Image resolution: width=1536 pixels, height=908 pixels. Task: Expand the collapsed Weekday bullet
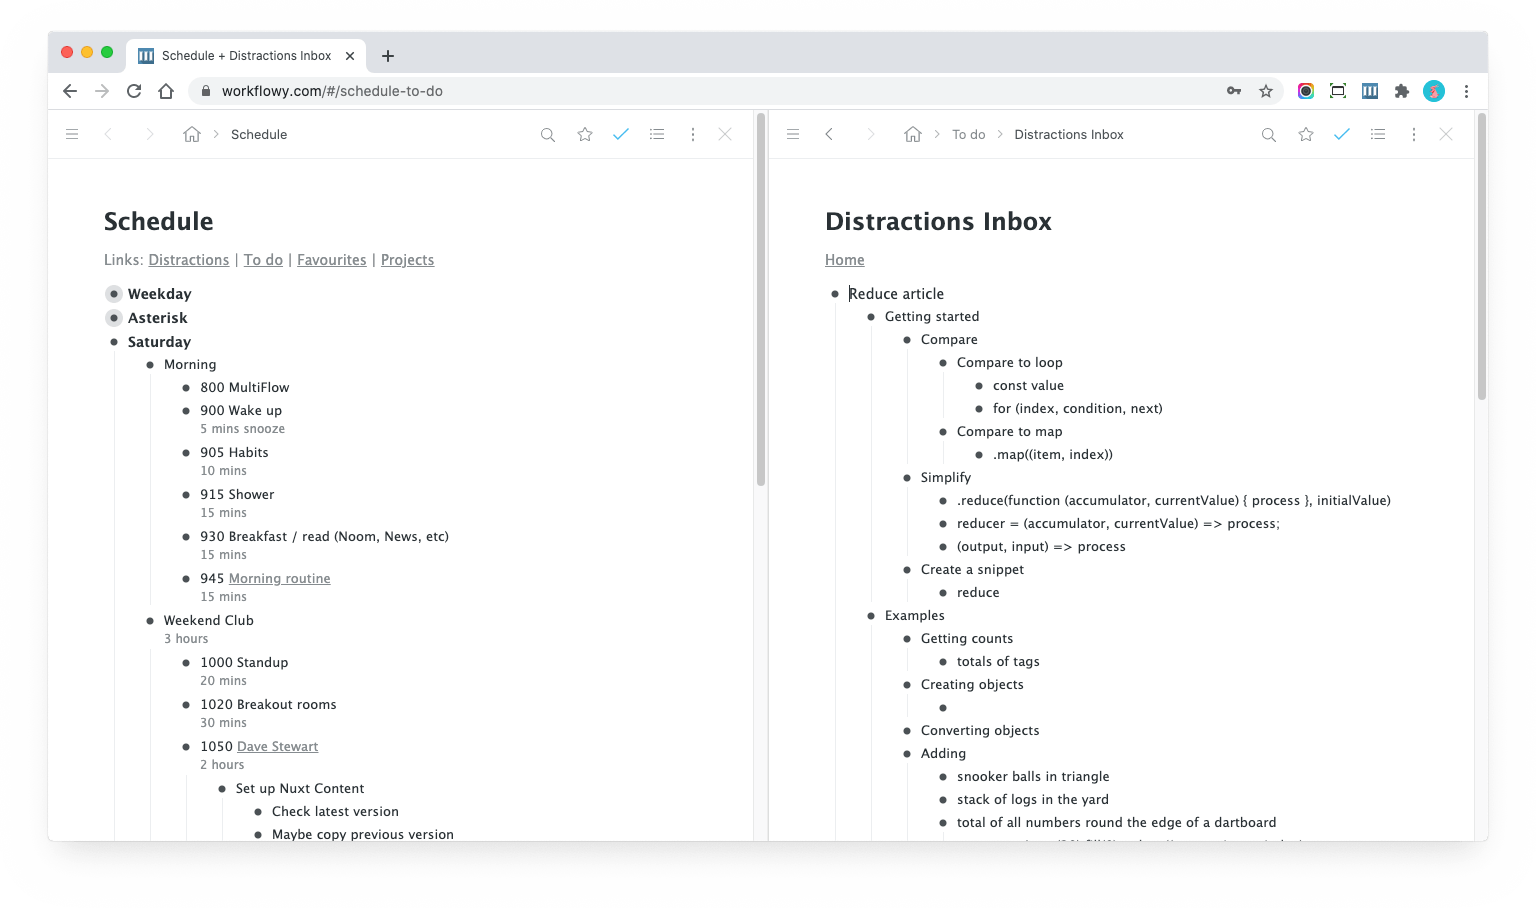(x=114, y=294)
